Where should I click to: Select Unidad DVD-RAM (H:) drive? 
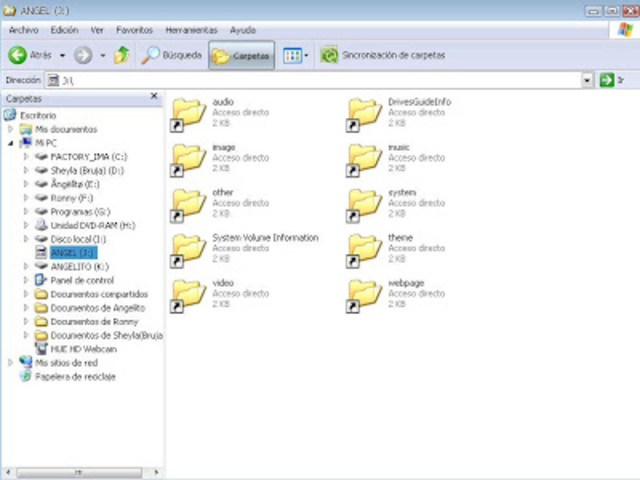point(93,225)
